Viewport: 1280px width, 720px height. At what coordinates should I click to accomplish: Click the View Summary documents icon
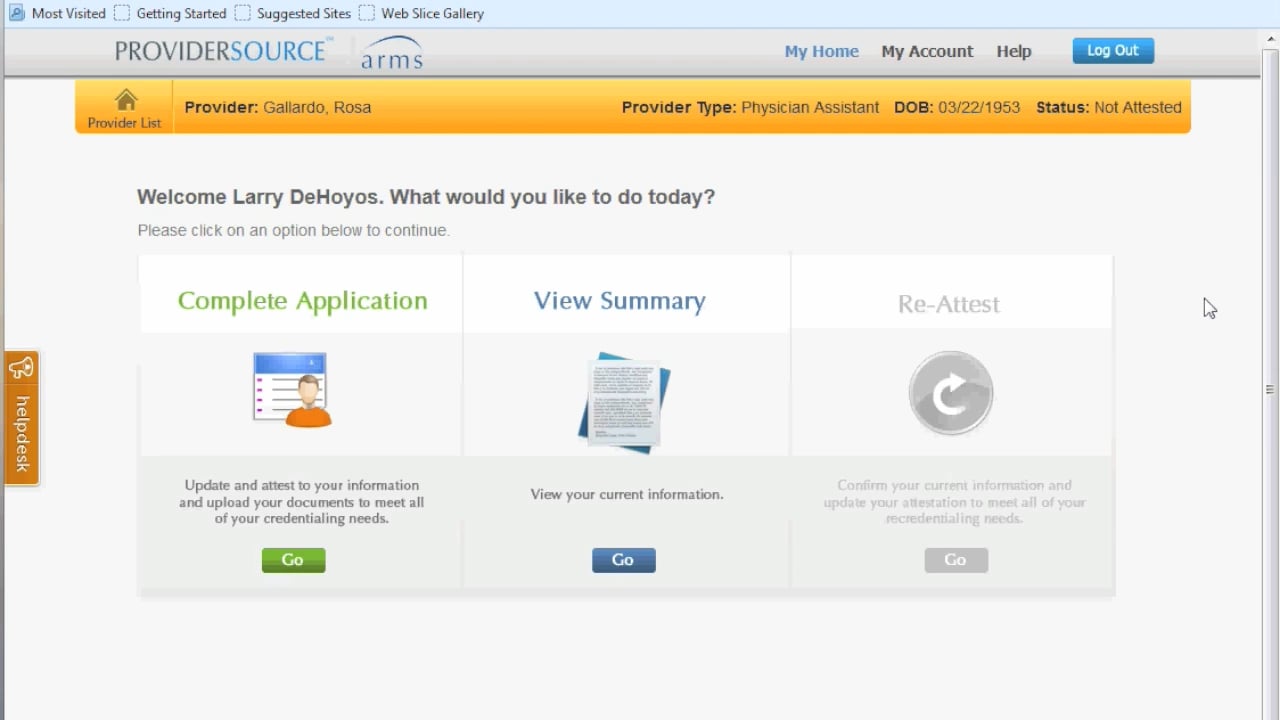[624, 402]
